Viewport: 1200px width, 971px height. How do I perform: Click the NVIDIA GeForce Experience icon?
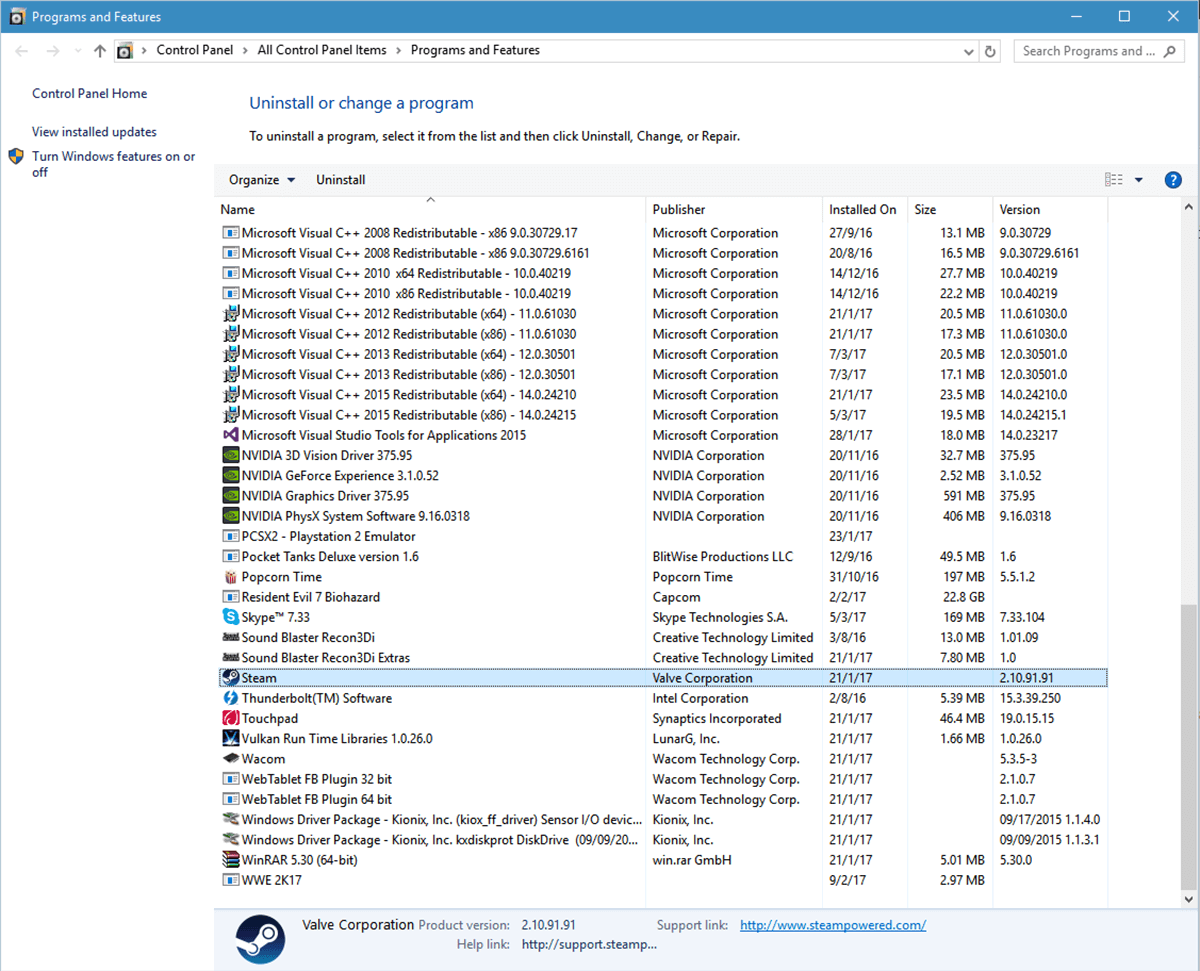[231, 476]
